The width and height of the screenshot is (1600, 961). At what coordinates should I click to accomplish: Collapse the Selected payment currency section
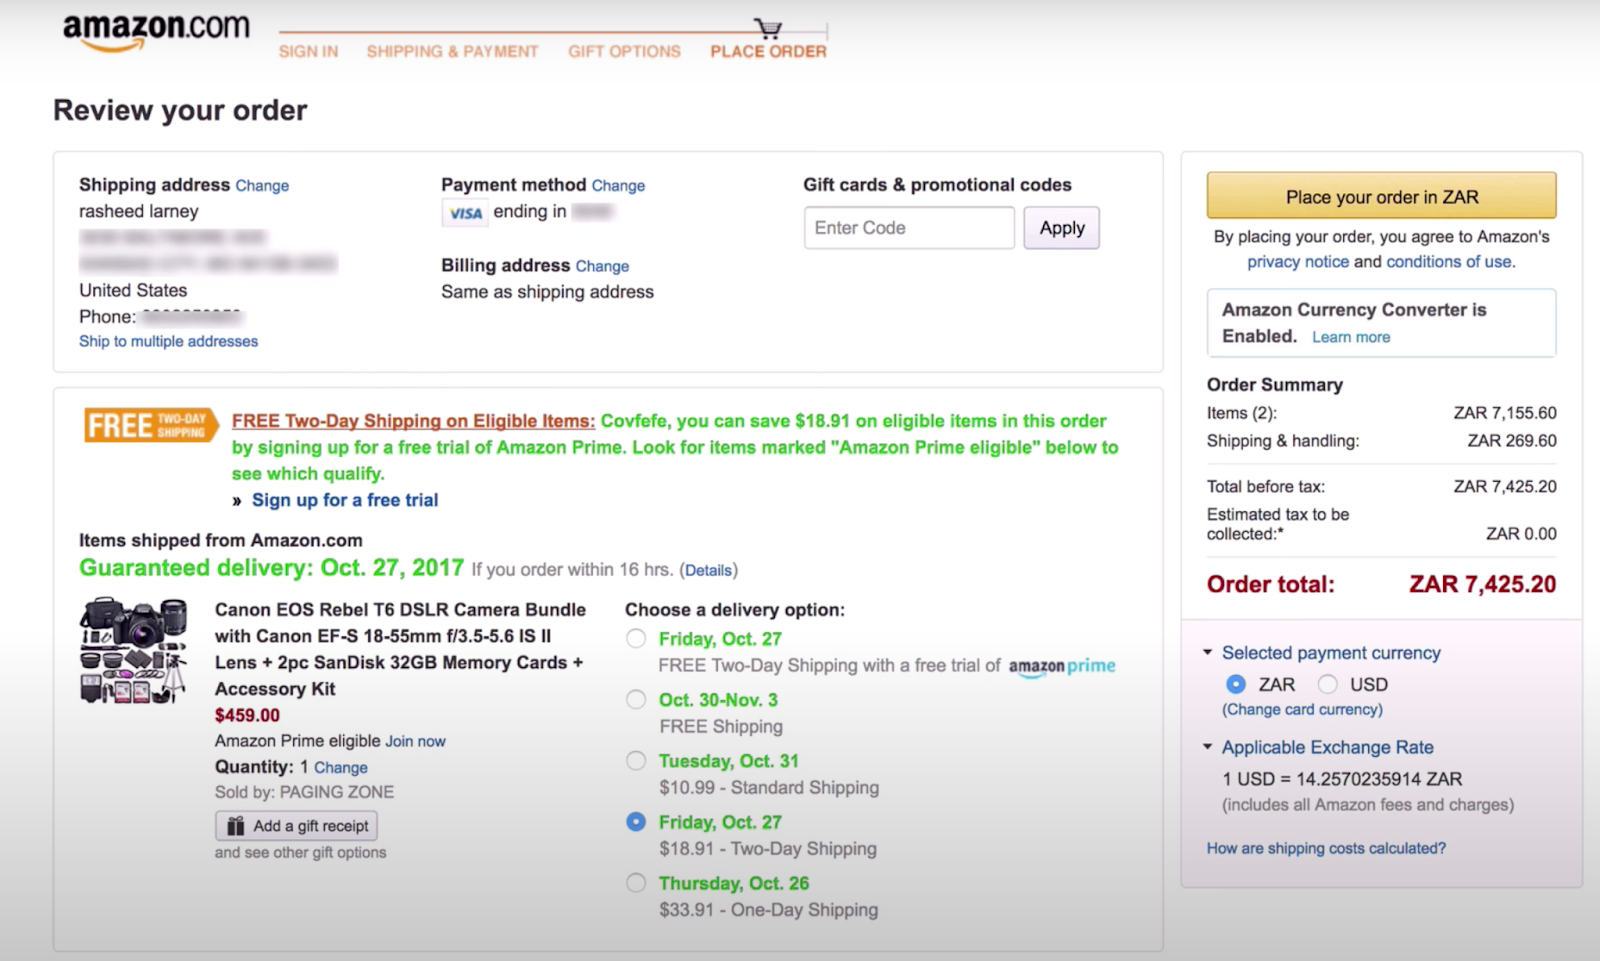pos(1207,652)
